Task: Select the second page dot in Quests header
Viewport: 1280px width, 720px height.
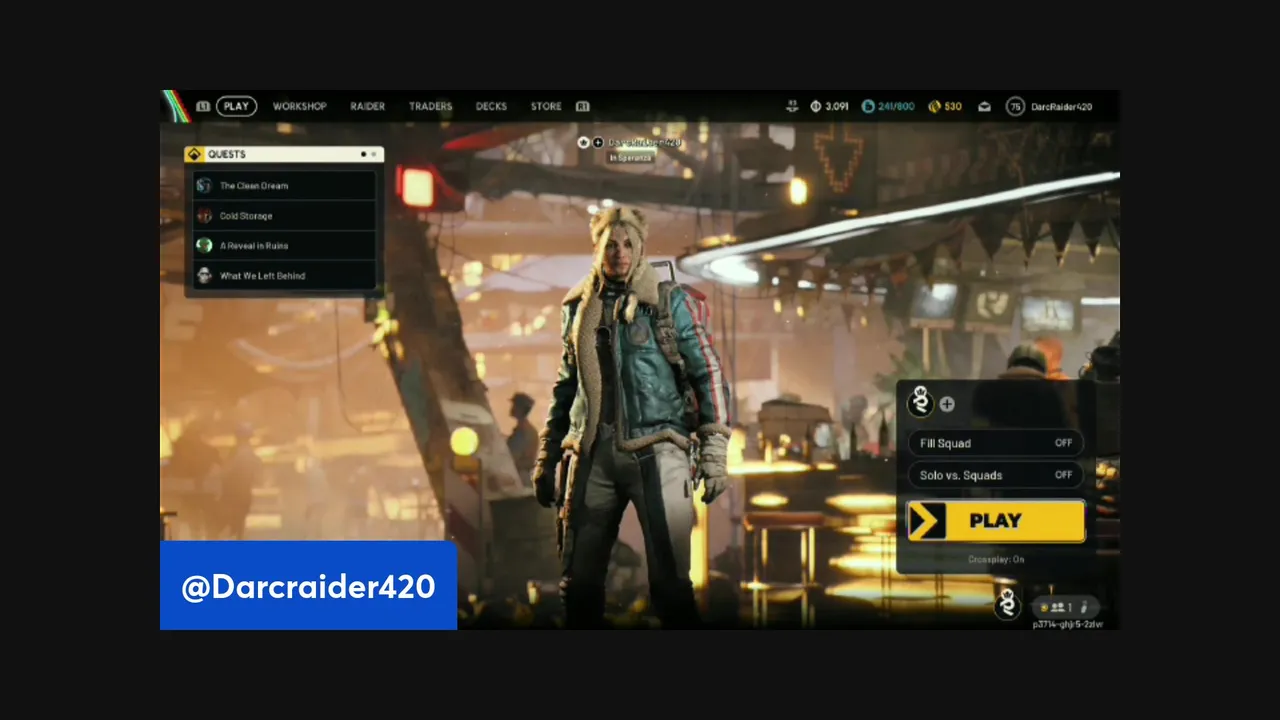Action: (374, 154)
